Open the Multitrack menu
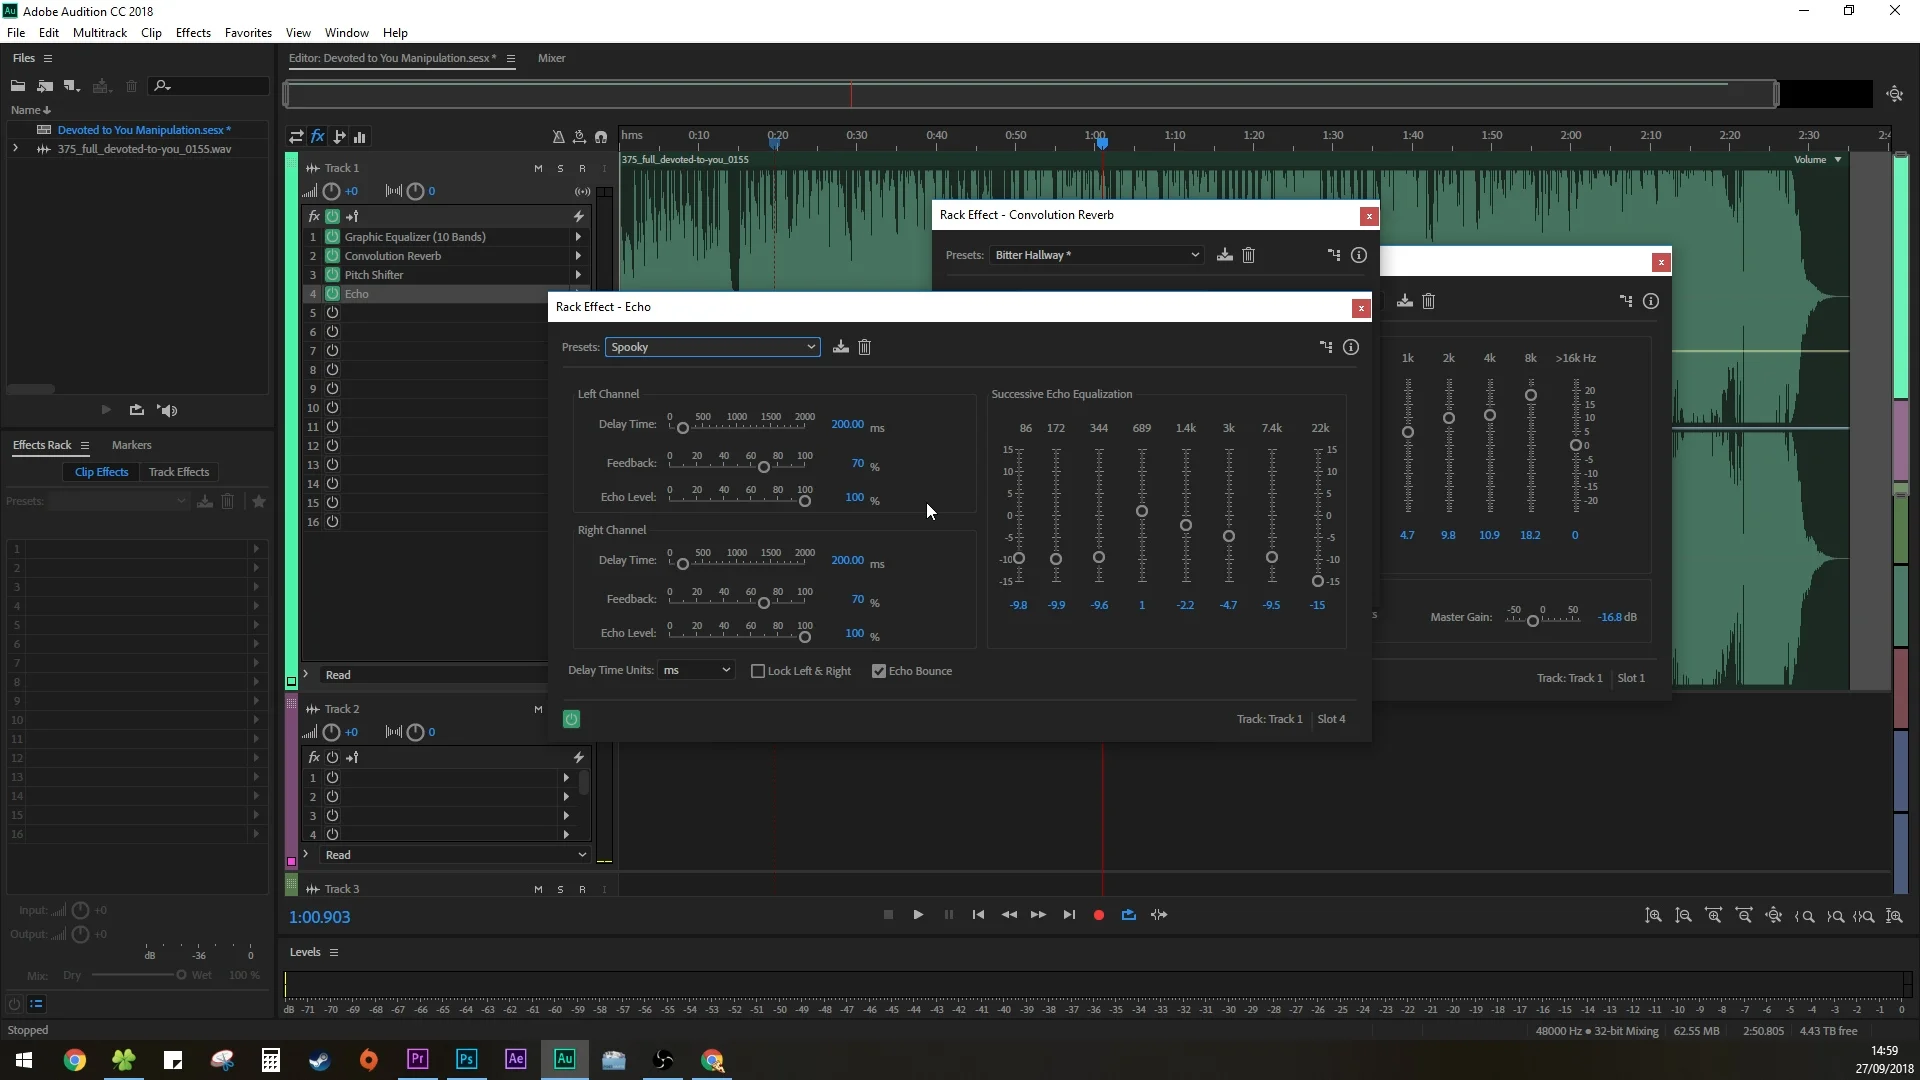The image size is (1920, 1080). tap(100, 33)
